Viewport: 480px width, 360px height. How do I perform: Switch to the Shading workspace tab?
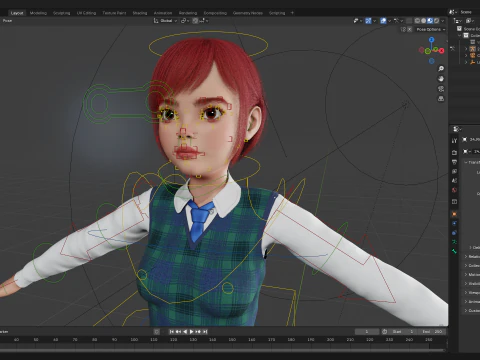[140, 13]
